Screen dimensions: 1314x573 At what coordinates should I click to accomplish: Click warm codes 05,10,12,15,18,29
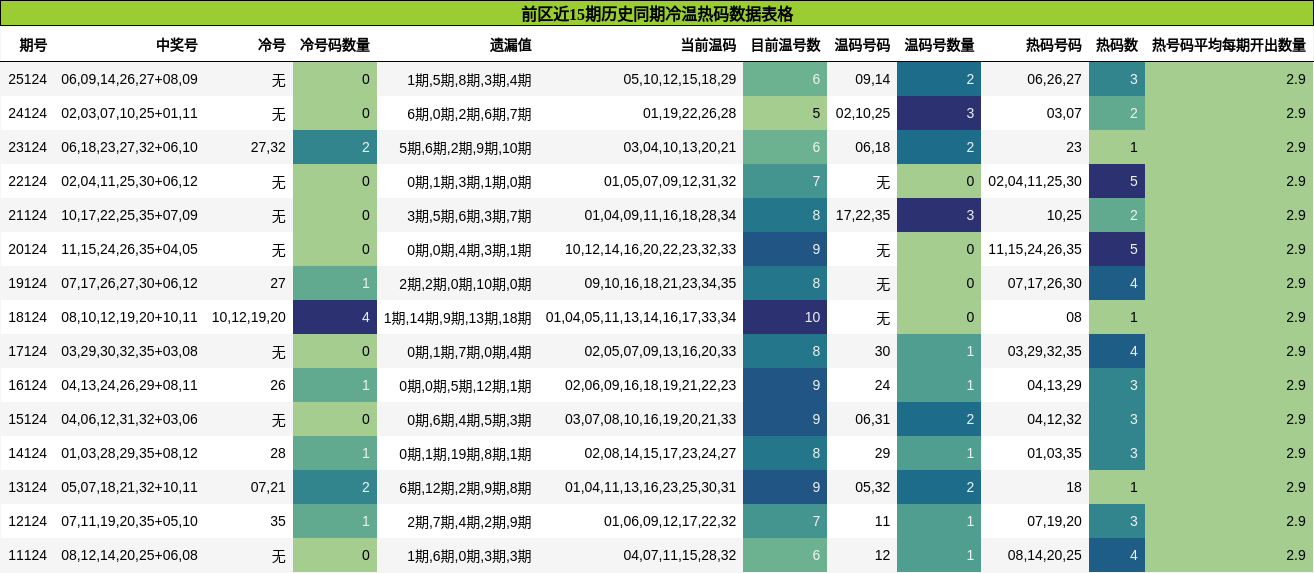point(680,79)
